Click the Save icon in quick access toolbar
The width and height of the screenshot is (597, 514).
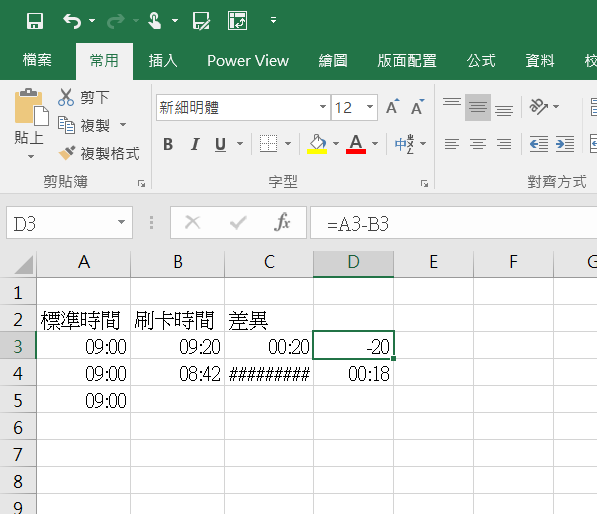tap(35, 21)
